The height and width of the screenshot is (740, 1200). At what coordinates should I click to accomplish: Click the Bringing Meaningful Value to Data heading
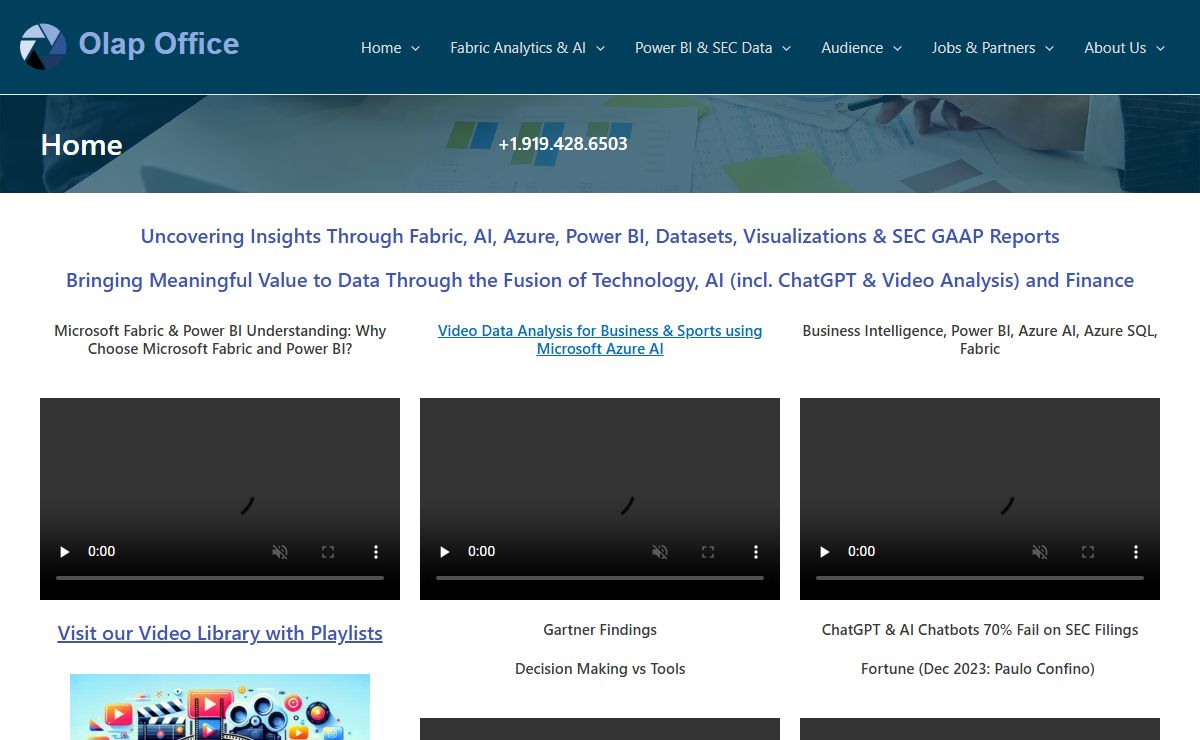click(x=600, y=281)
